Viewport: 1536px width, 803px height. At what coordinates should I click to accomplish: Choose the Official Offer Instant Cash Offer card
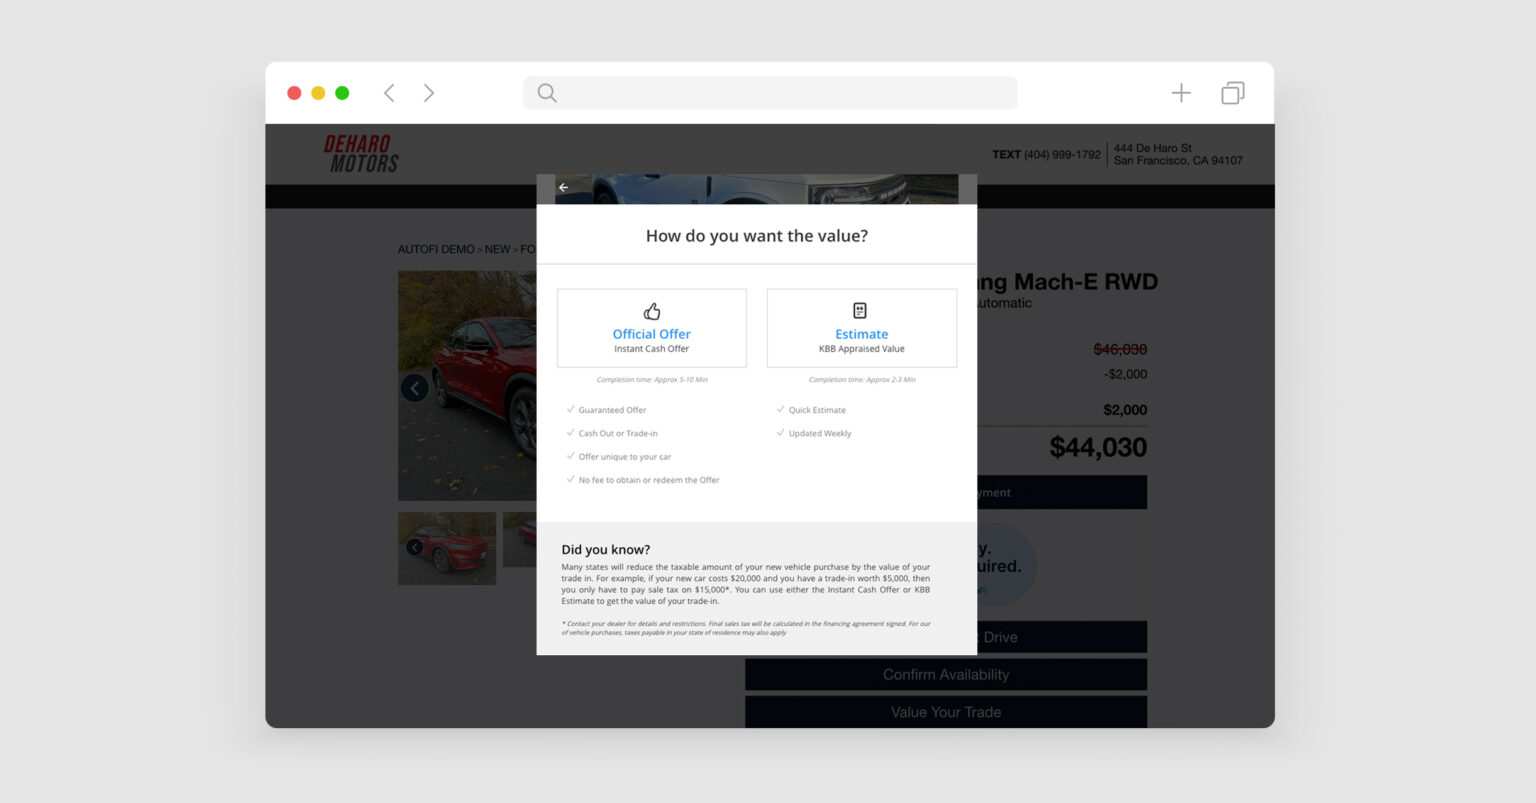[x=651, y=328]
